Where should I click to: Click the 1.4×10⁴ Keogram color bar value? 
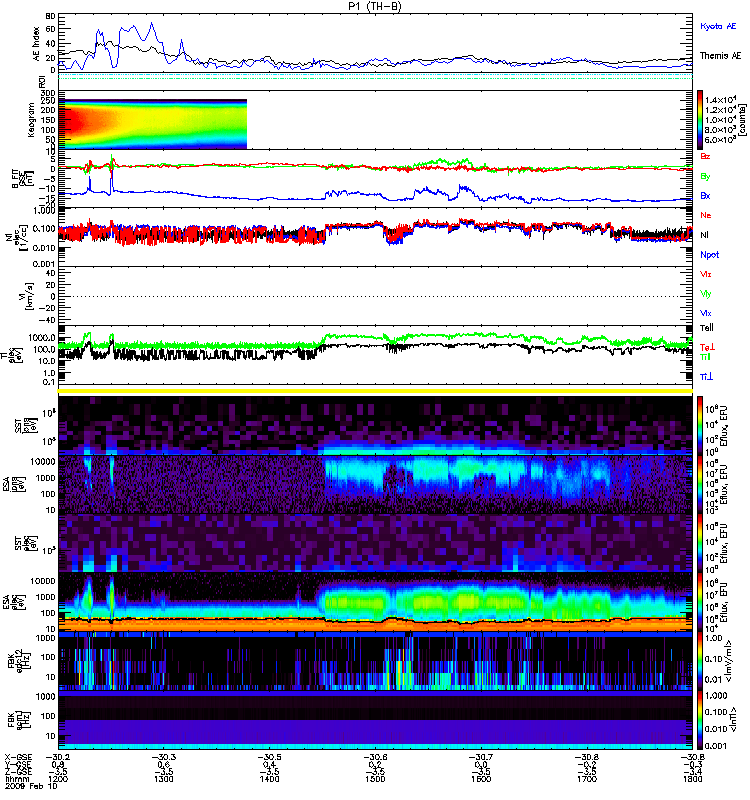[720, 99]
